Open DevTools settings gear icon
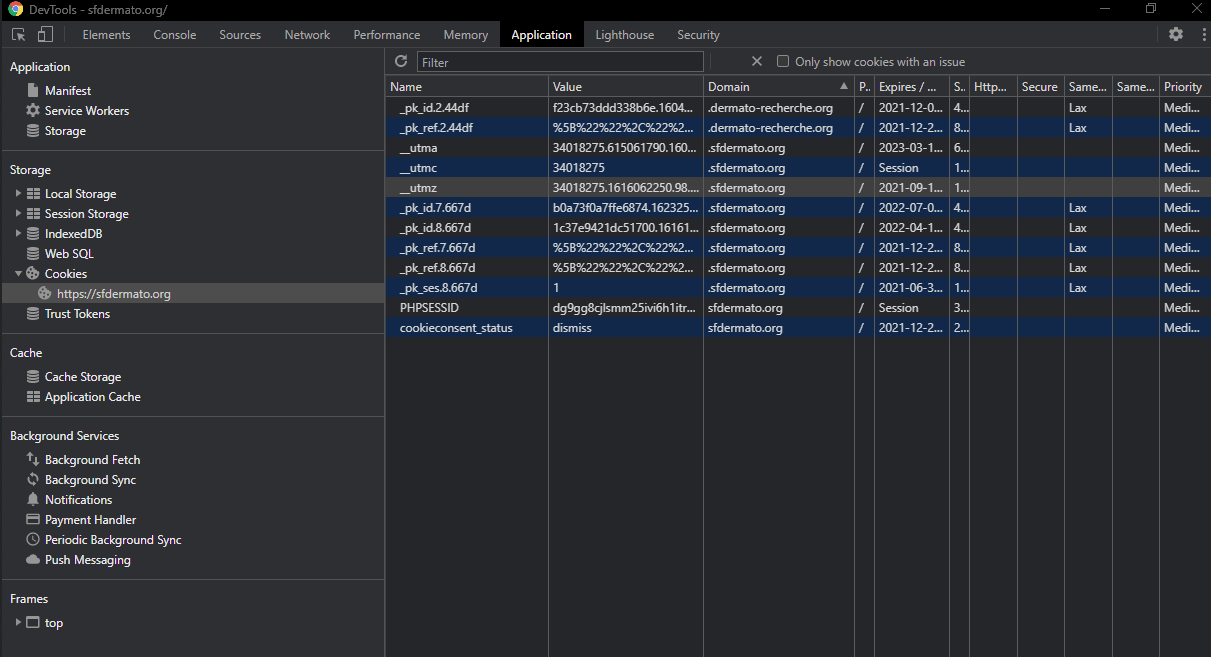This screenshot has height=657, width=1211. point(1176,34)
